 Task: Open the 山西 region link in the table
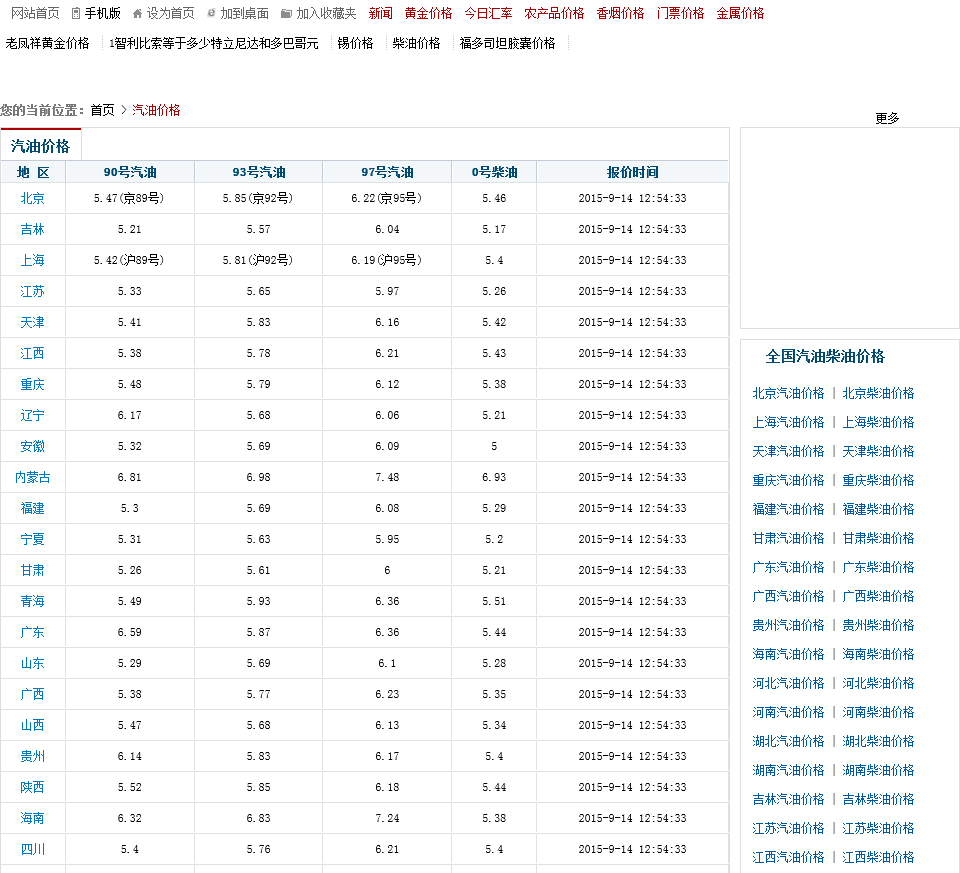[x=32, y=725]
